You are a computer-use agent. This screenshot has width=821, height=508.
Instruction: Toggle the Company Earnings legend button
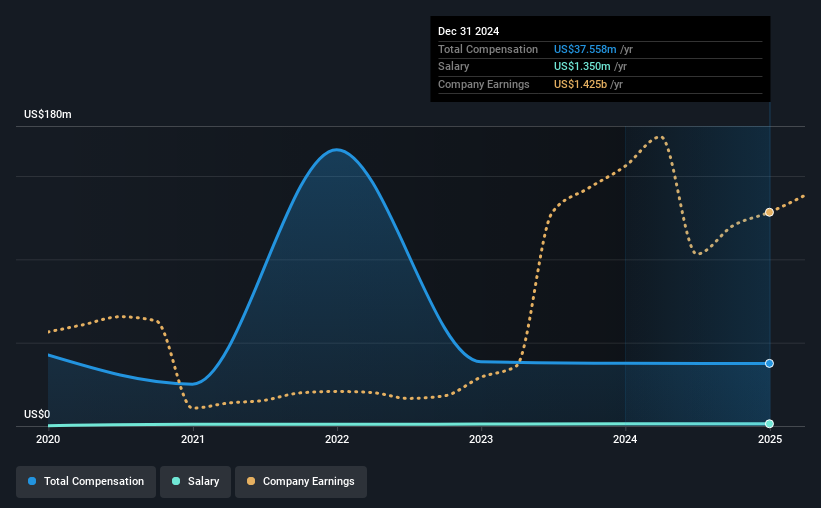301,481
